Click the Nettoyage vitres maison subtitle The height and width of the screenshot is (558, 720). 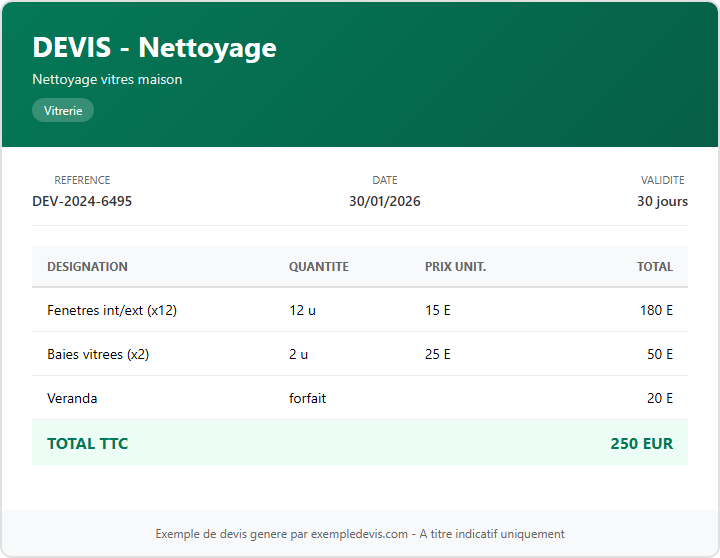[x=107, y=79]
